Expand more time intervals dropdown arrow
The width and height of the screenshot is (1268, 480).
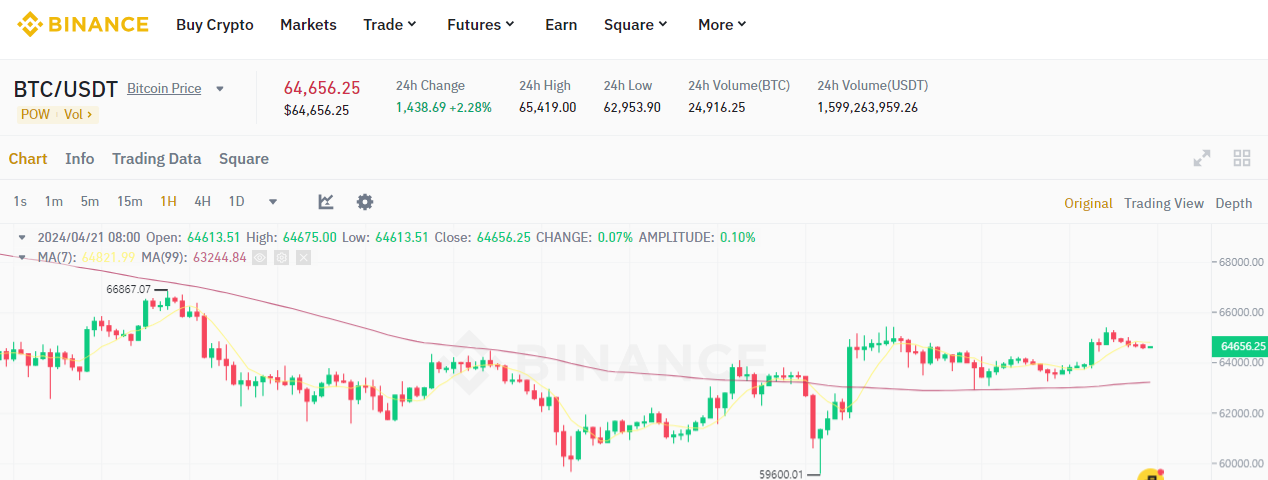(273, 202)
